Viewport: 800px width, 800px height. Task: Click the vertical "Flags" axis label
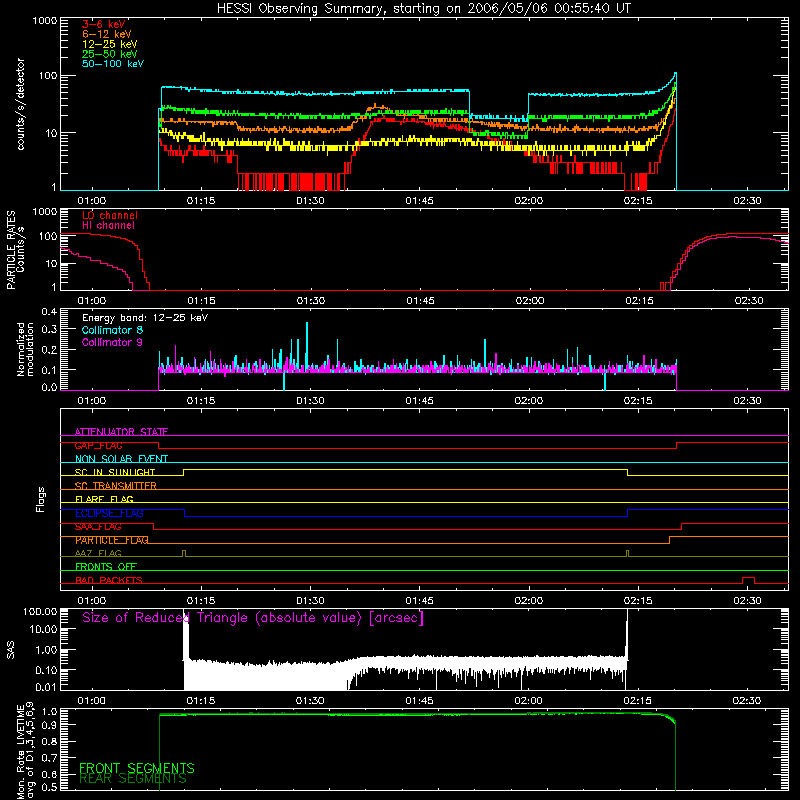pyautogui.click(x=41, y=499)
